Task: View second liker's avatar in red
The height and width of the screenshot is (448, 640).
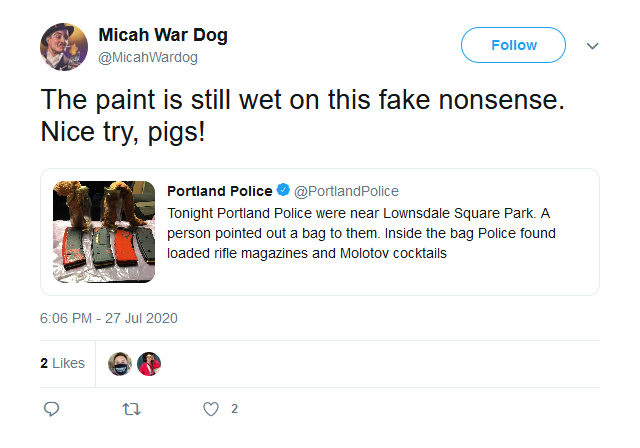Action: point(149,364)
